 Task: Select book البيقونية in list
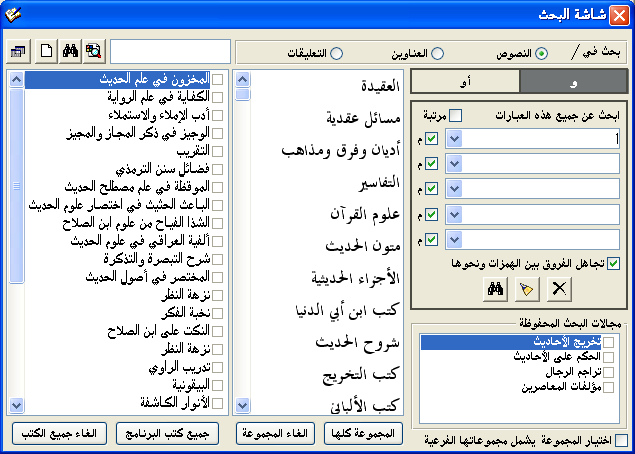191,385
